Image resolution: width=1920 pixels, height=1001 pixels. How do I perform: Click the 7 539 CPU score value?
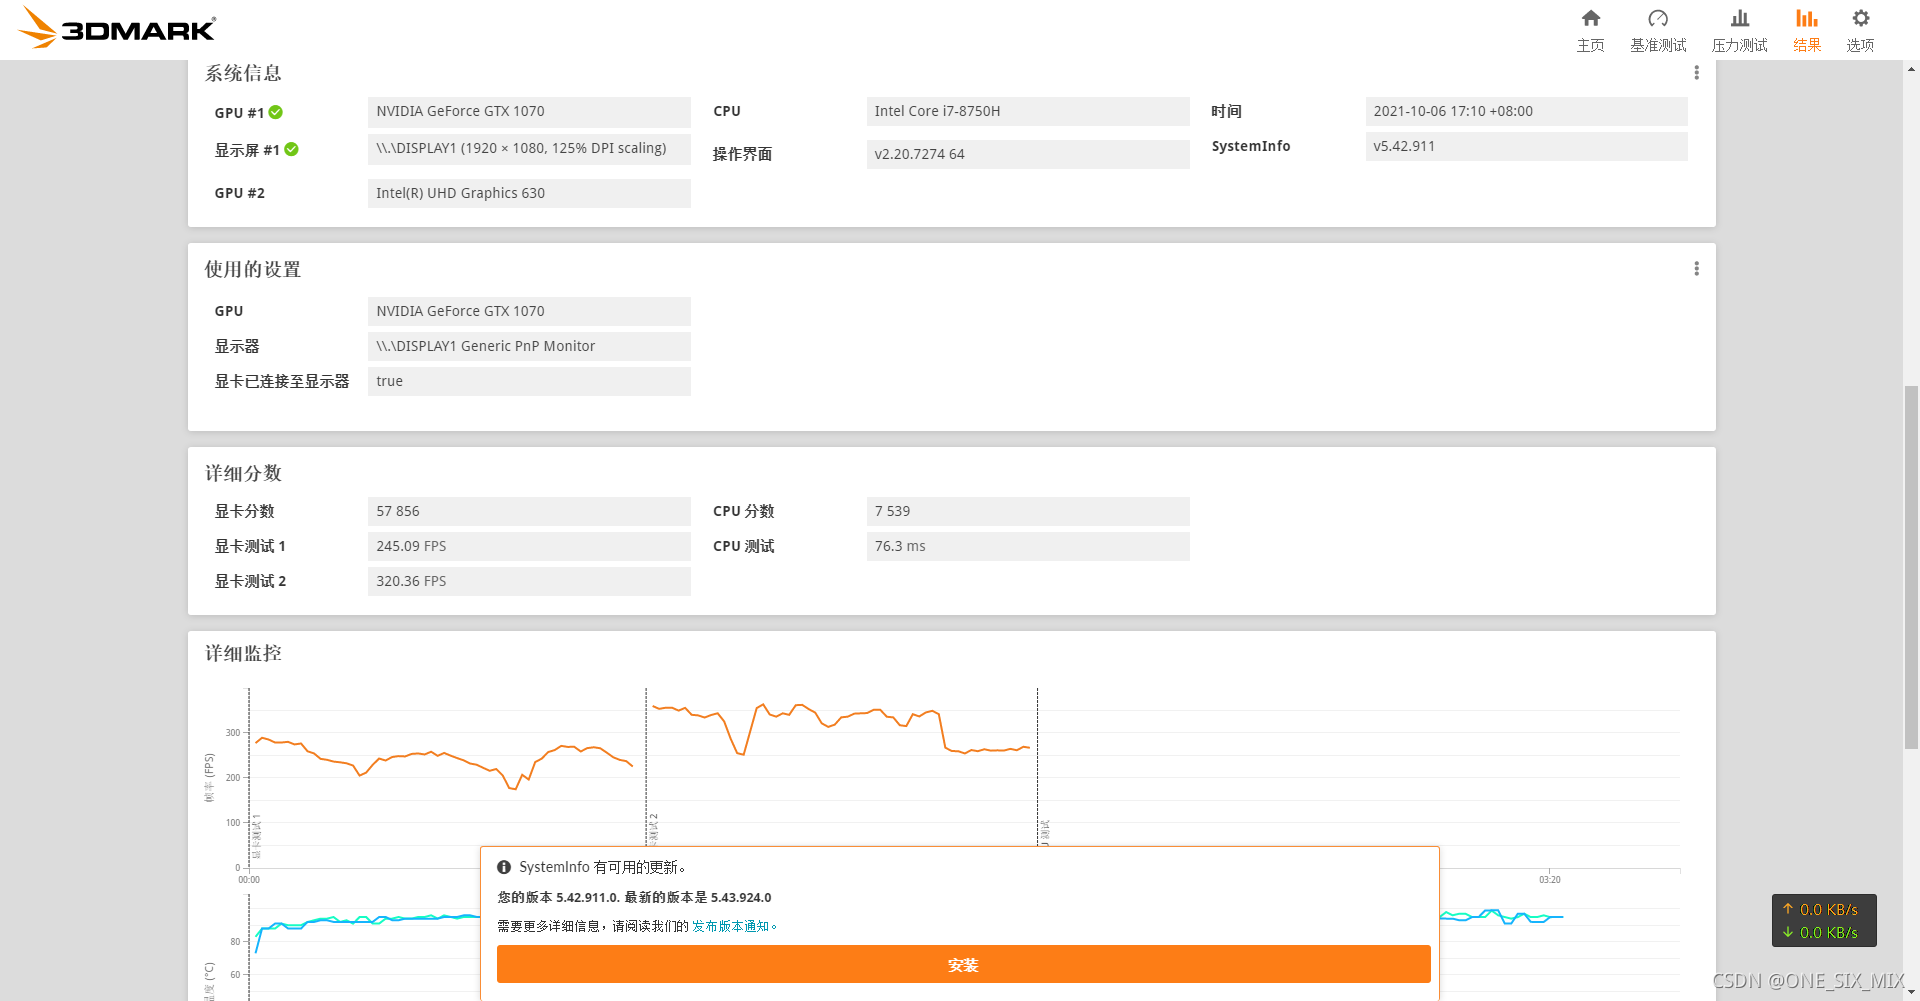[x=1028, y=511]
